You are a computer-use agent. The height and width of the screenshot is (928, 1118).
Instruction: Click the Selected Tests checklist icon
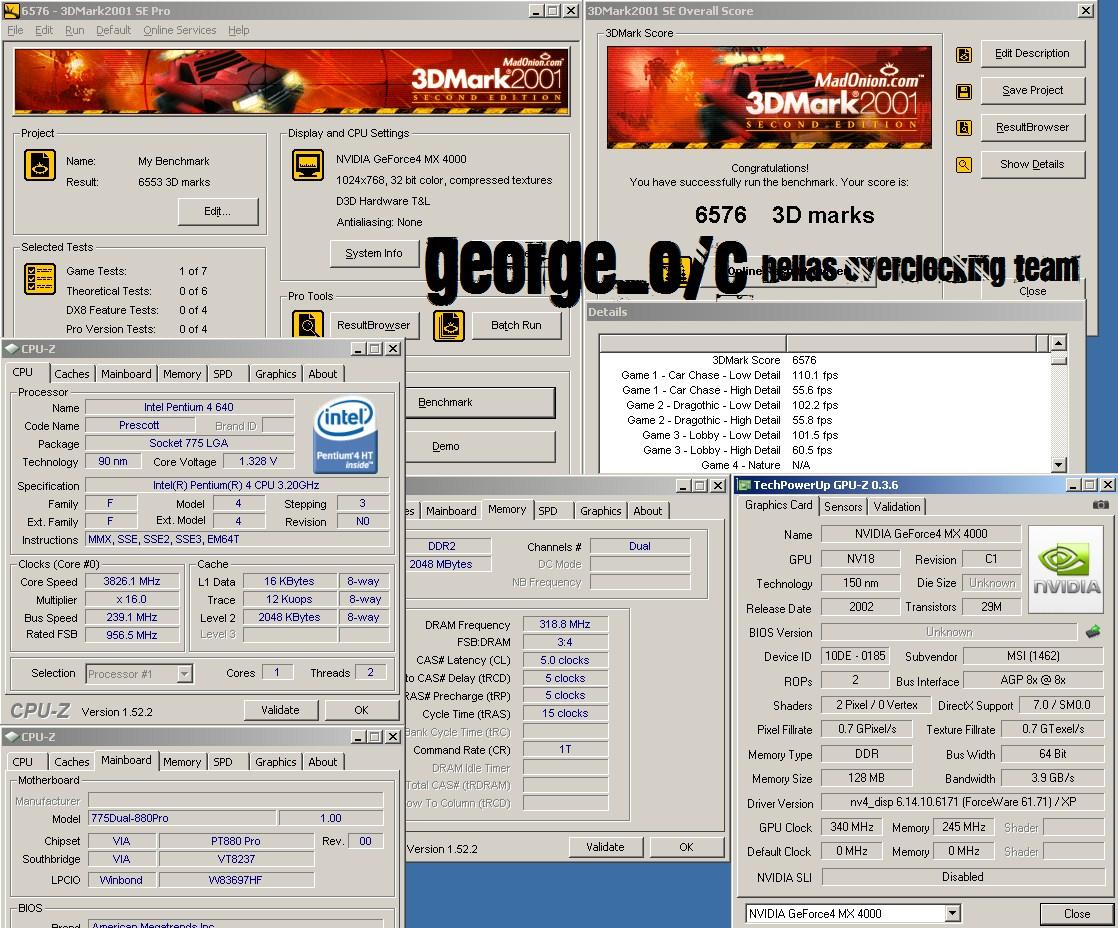pos(40,279)
